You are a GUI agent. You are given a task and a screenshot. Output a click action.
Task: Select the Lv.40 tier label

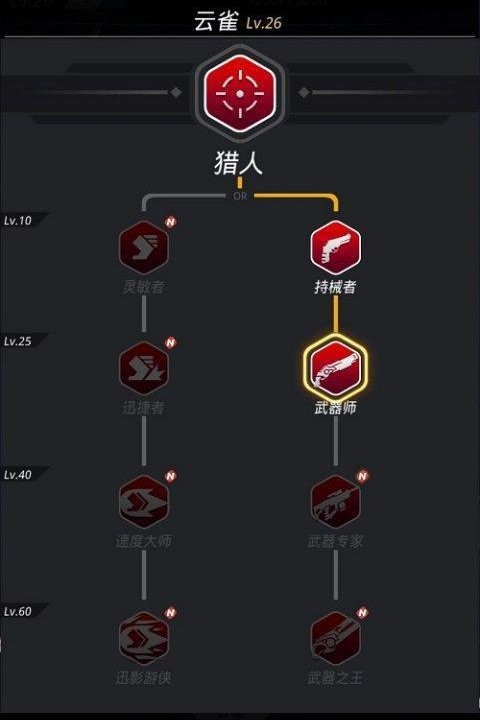tap(18, 474)
